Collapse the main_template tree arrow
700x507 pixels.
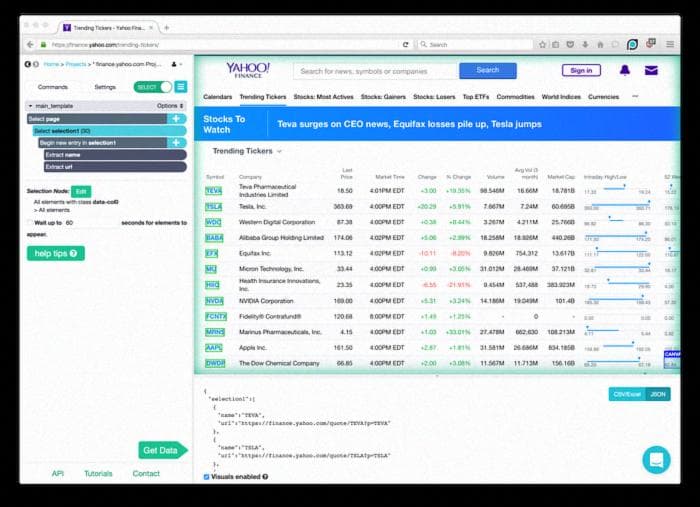pos(30,106)
